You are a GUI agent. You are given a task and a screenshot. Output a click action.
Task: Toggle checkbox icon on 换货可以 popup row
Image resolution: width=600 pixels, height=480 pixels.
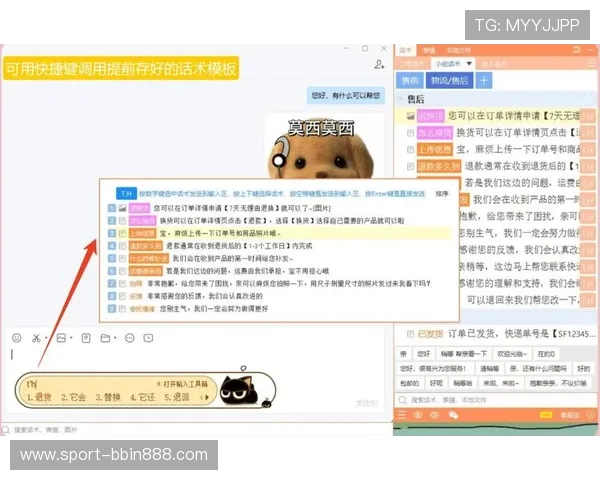(x=122, y=221)
